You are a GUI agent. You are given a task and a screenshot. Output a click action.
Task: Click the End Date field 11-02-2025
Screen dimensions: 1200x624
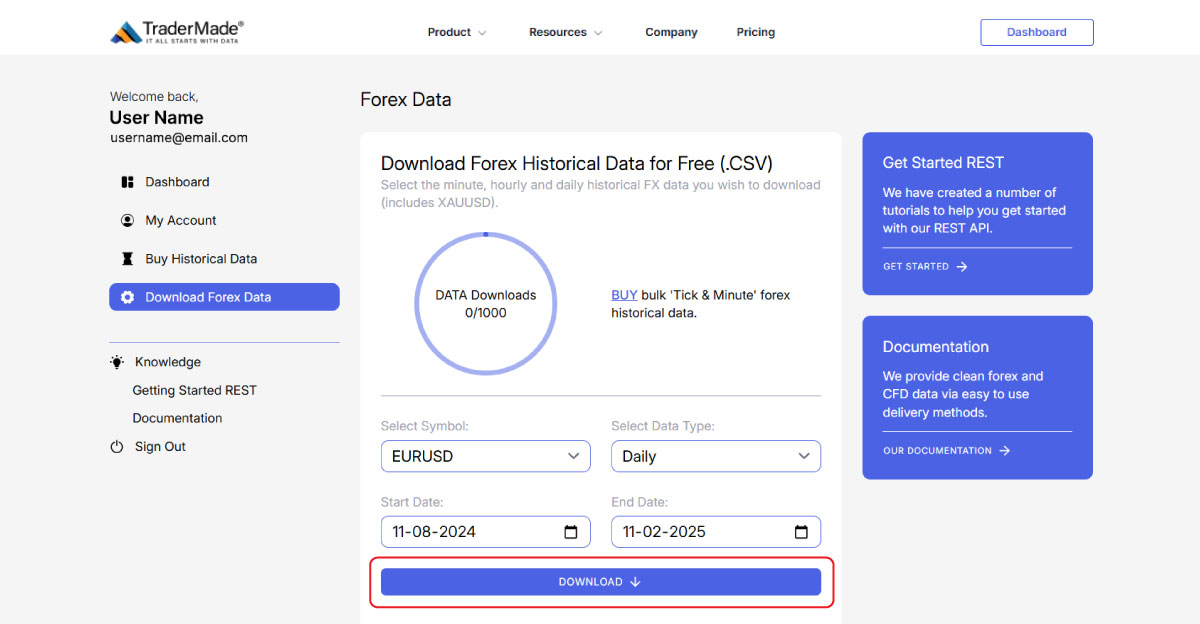pos(716,532)
